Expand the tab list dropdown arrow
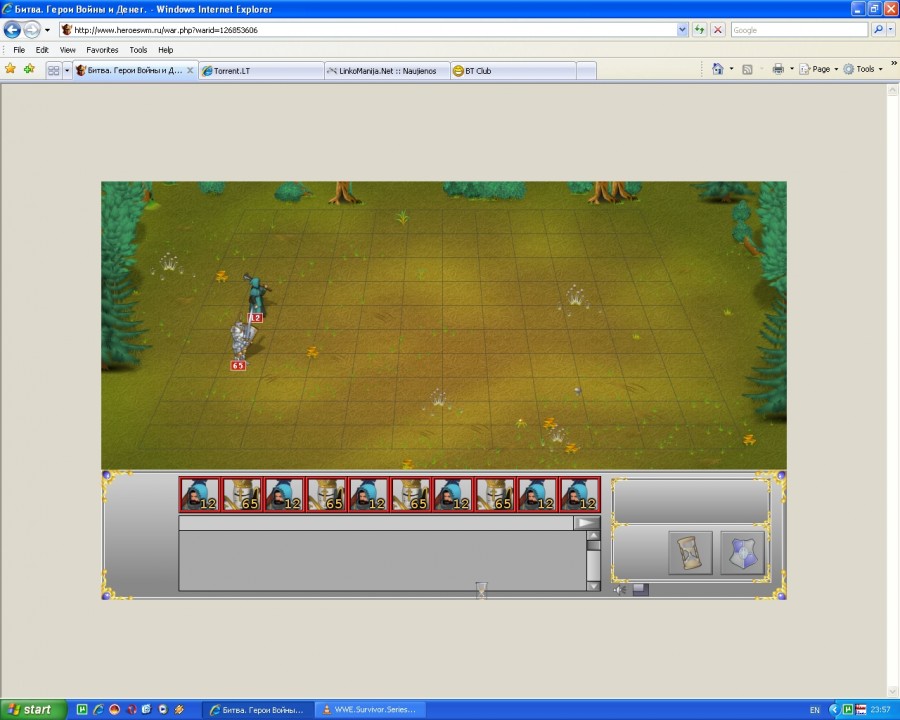 [67, 71]
